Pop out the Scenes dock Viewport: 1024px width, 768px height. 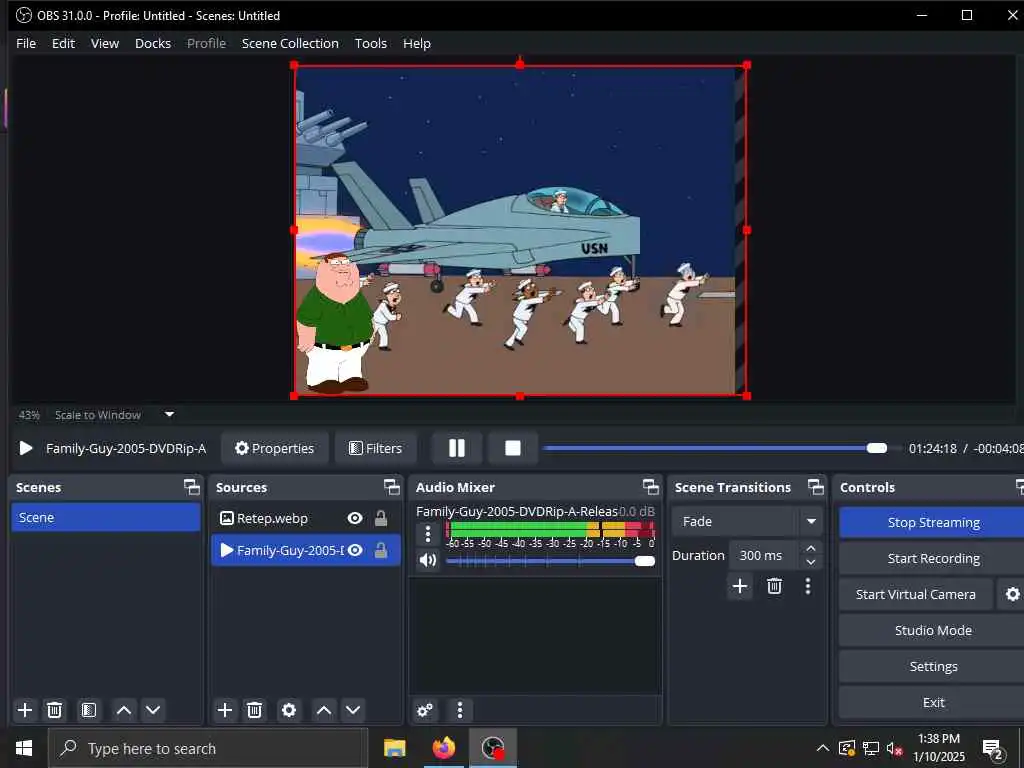pyautogui.click(x=191, y=487)
